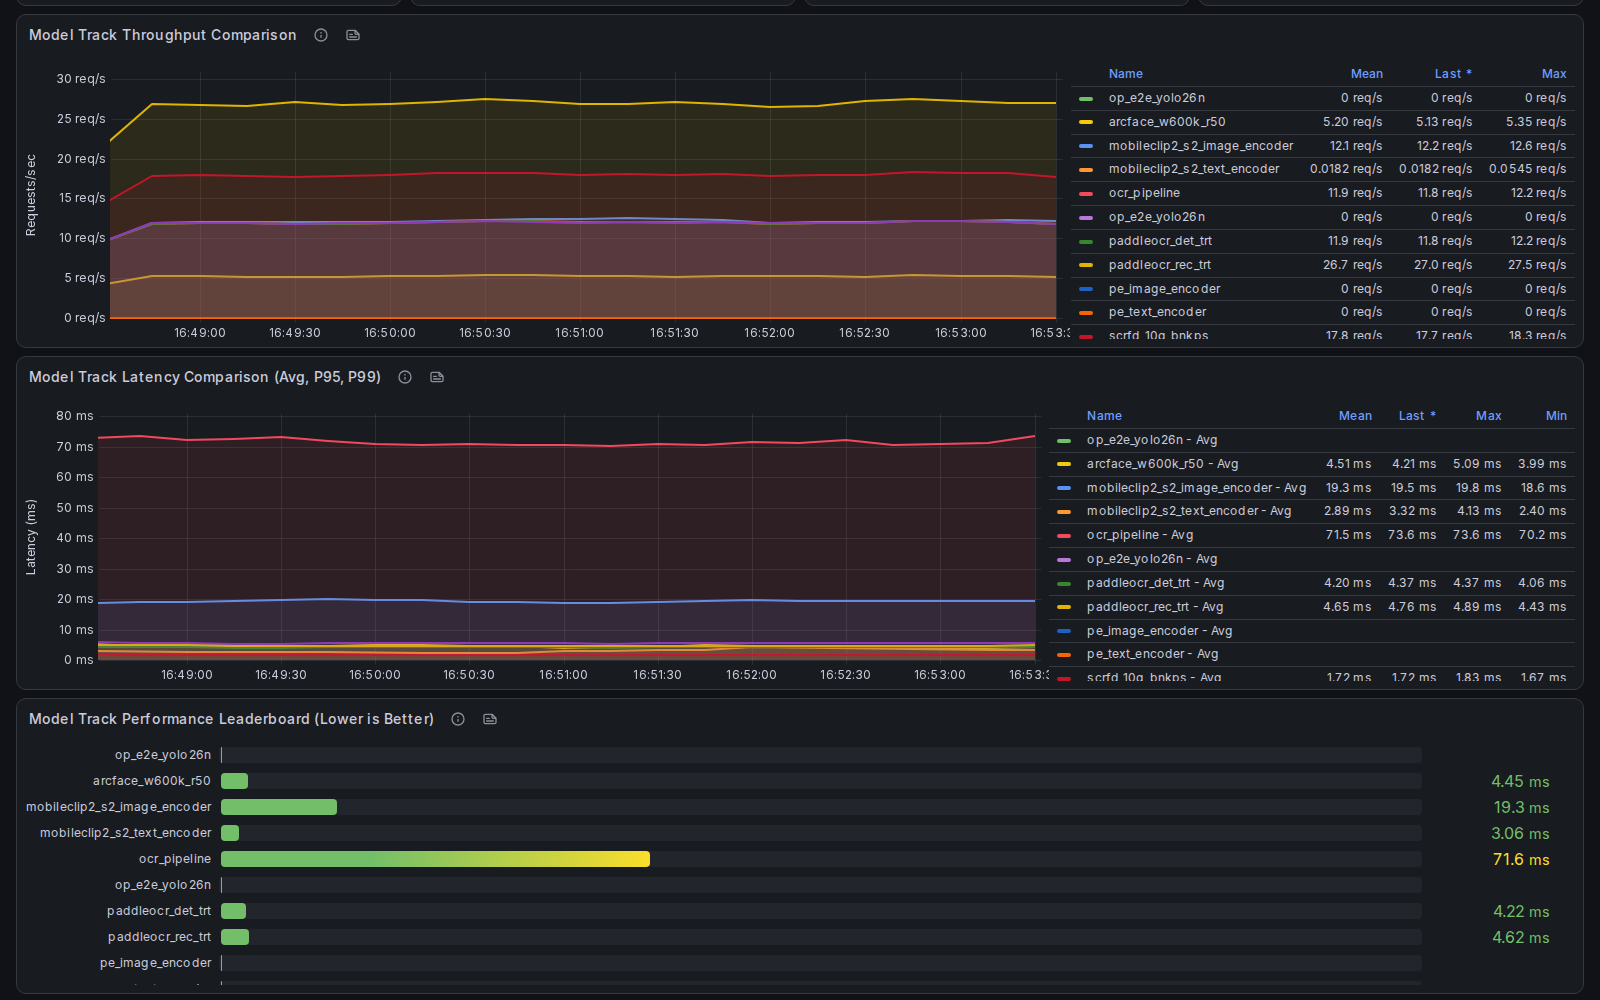
Task: Toggle ocr_pipeline - Avg series in latency legend
Action: (1140, 535)
